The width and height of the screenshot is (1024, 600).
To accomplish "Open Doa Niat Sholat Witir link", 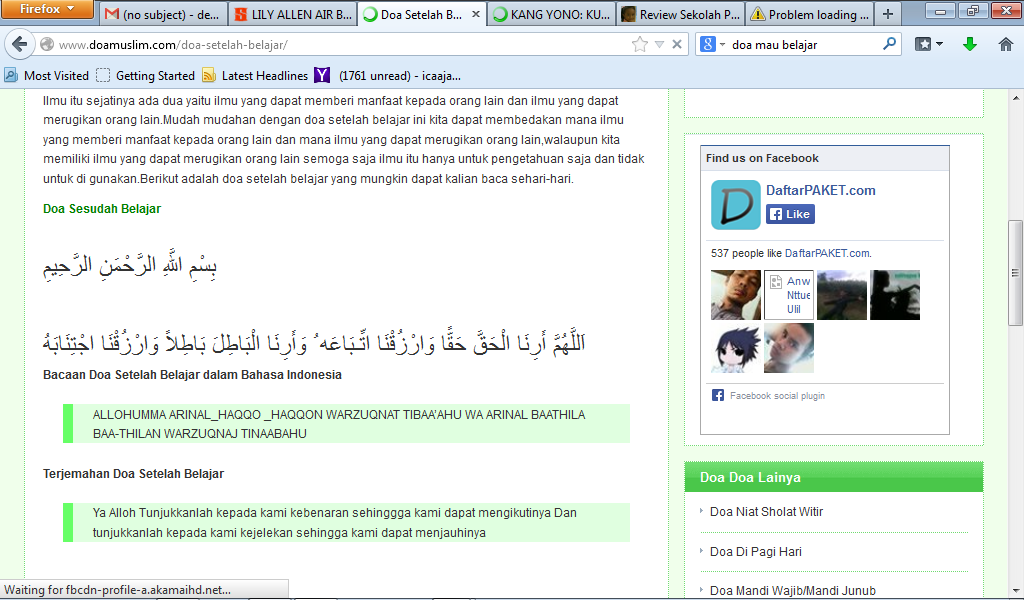I will pos(766,512).
